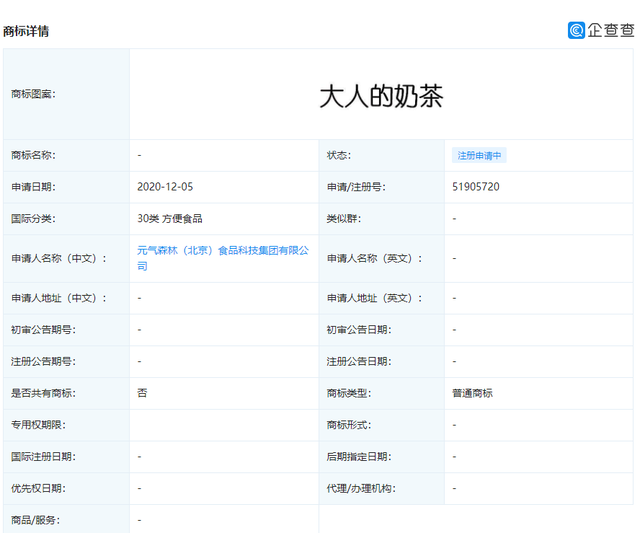
Task: Click the 状态 label
Action: (339, 155)
